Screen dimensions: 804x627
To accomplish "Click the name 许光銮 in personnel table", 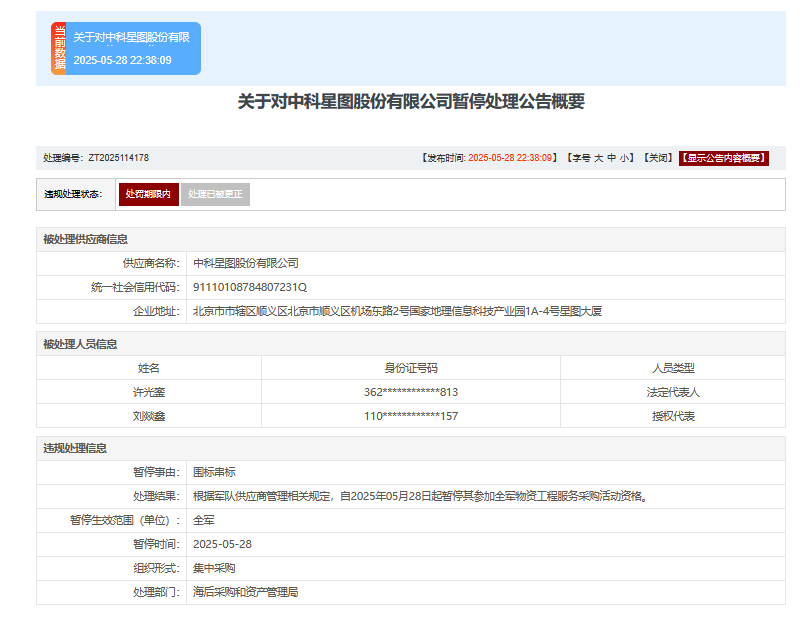I will pyautogui.click(x=148, y=392).
